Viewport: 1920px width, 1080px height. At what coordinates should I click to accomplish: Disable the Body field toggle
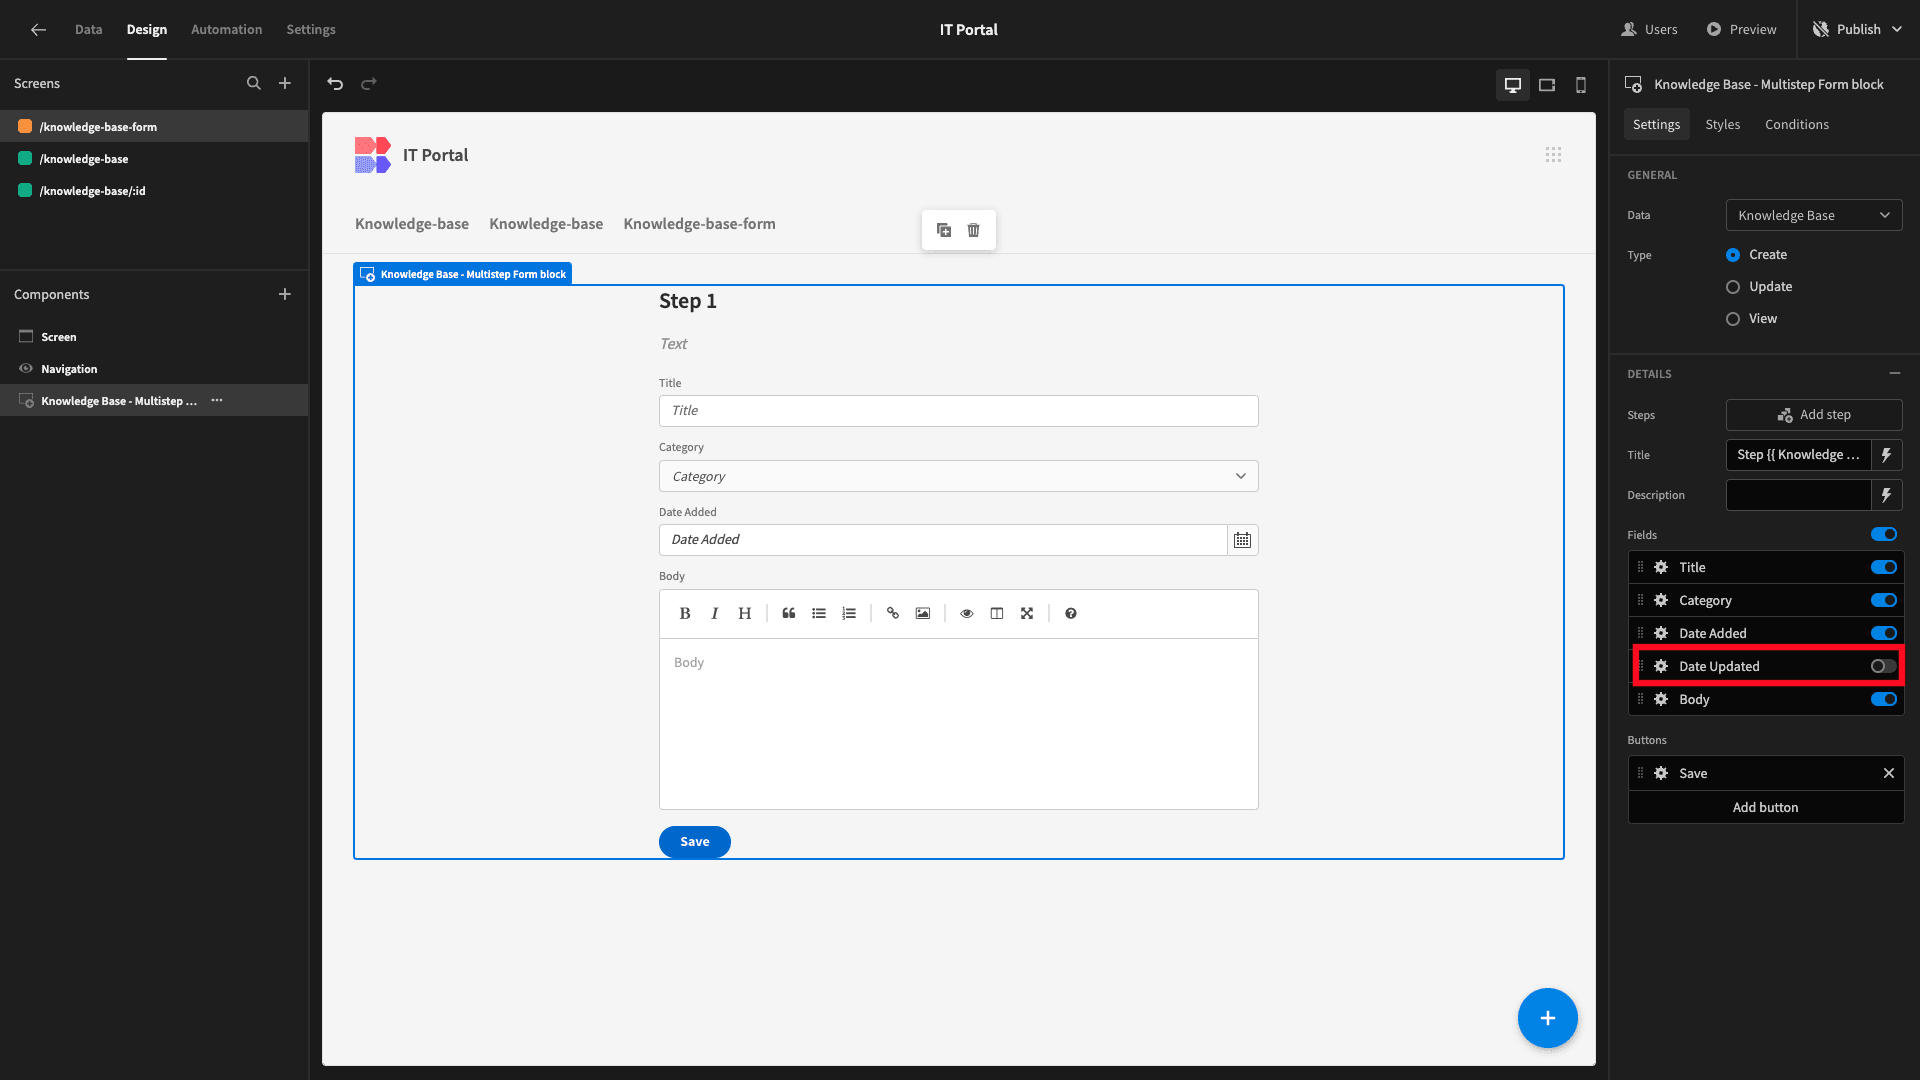1884,699
